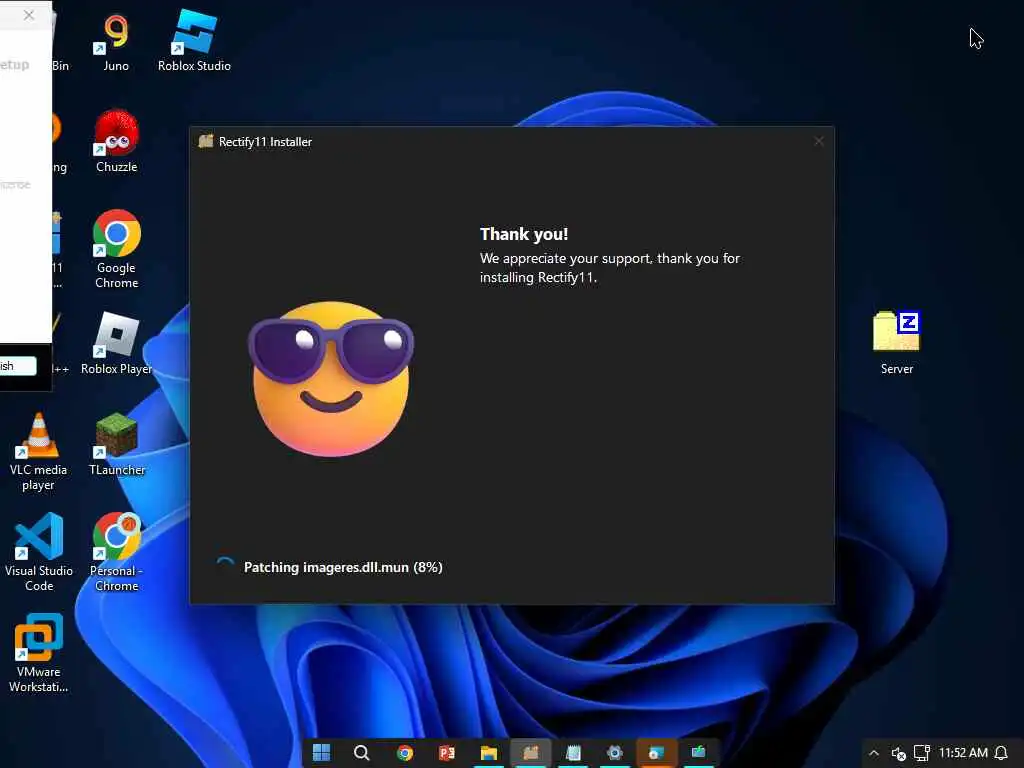Launch the Roblox Player shortcut
Image resolution: width=1024 pixels, height=768 pixels.
click(116, 344)
